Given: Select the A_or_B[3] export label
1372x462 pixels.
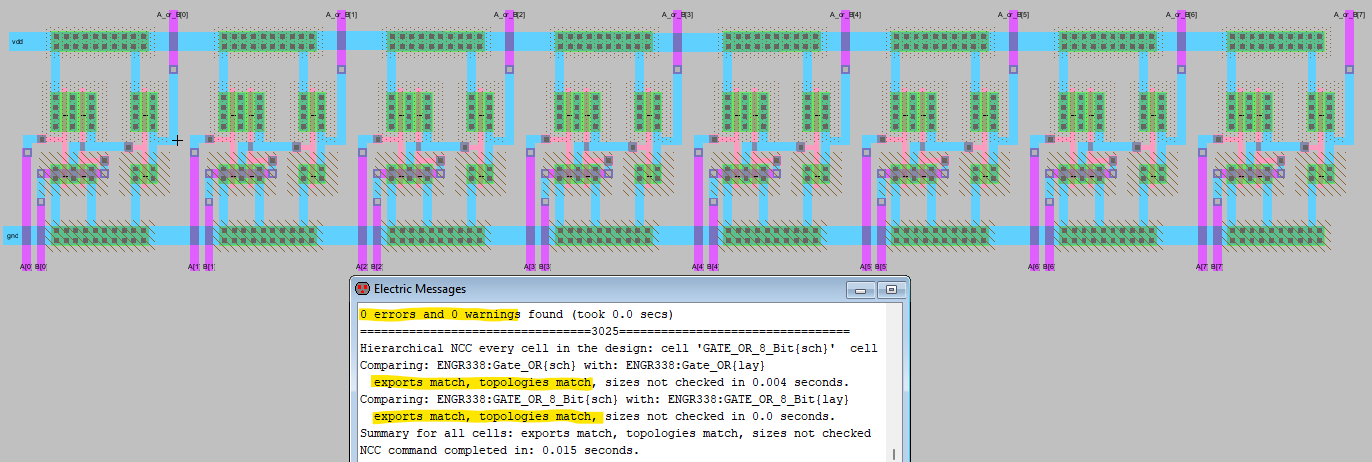Looking at the screenshot, I should tap(677, 15).
